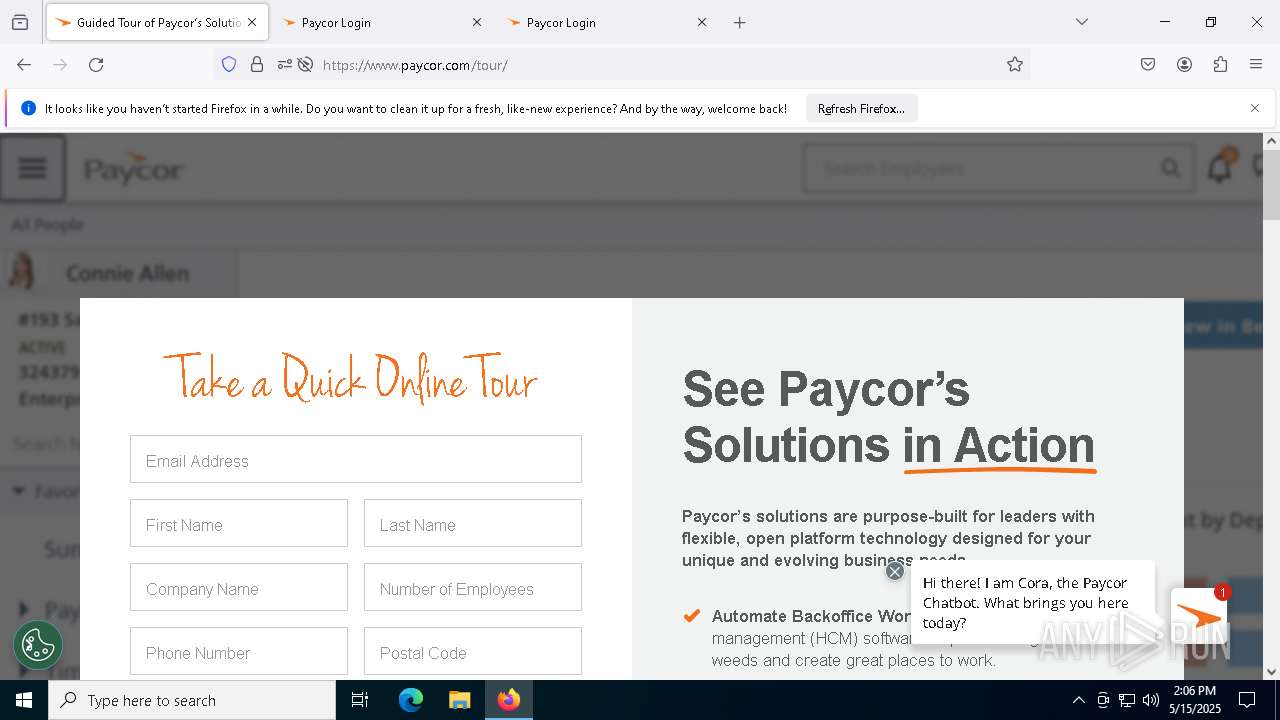Open Paycor notifications bell
The image size is (1280, 720).
tap(1219, 168)
